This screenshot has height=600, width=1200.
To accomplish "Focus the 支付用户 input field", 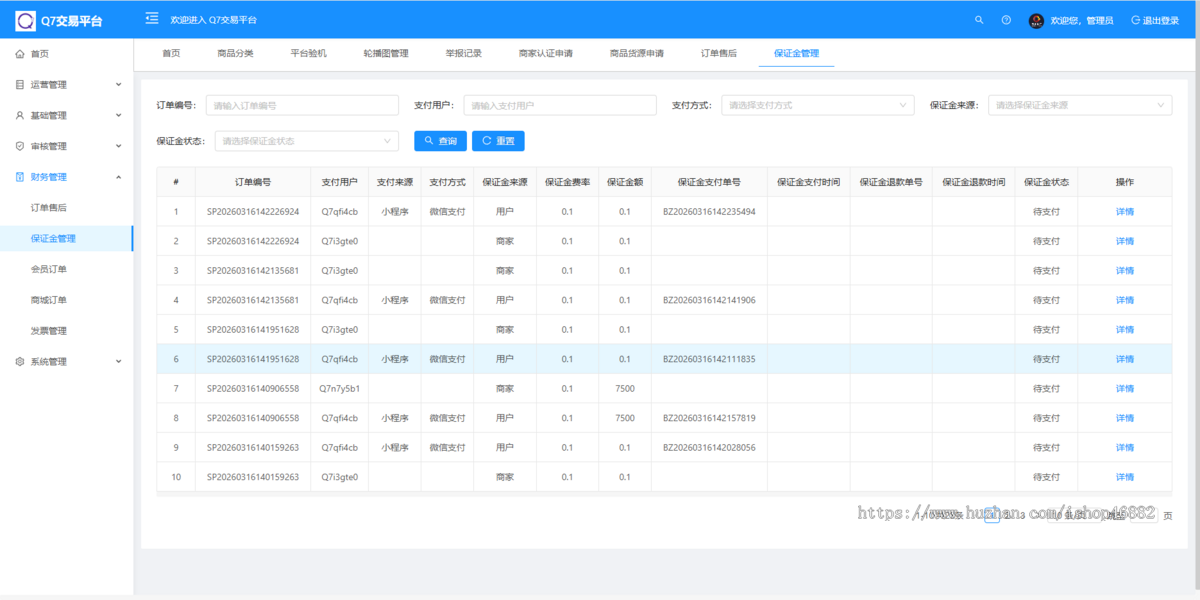I will click(x=560, y=105).
